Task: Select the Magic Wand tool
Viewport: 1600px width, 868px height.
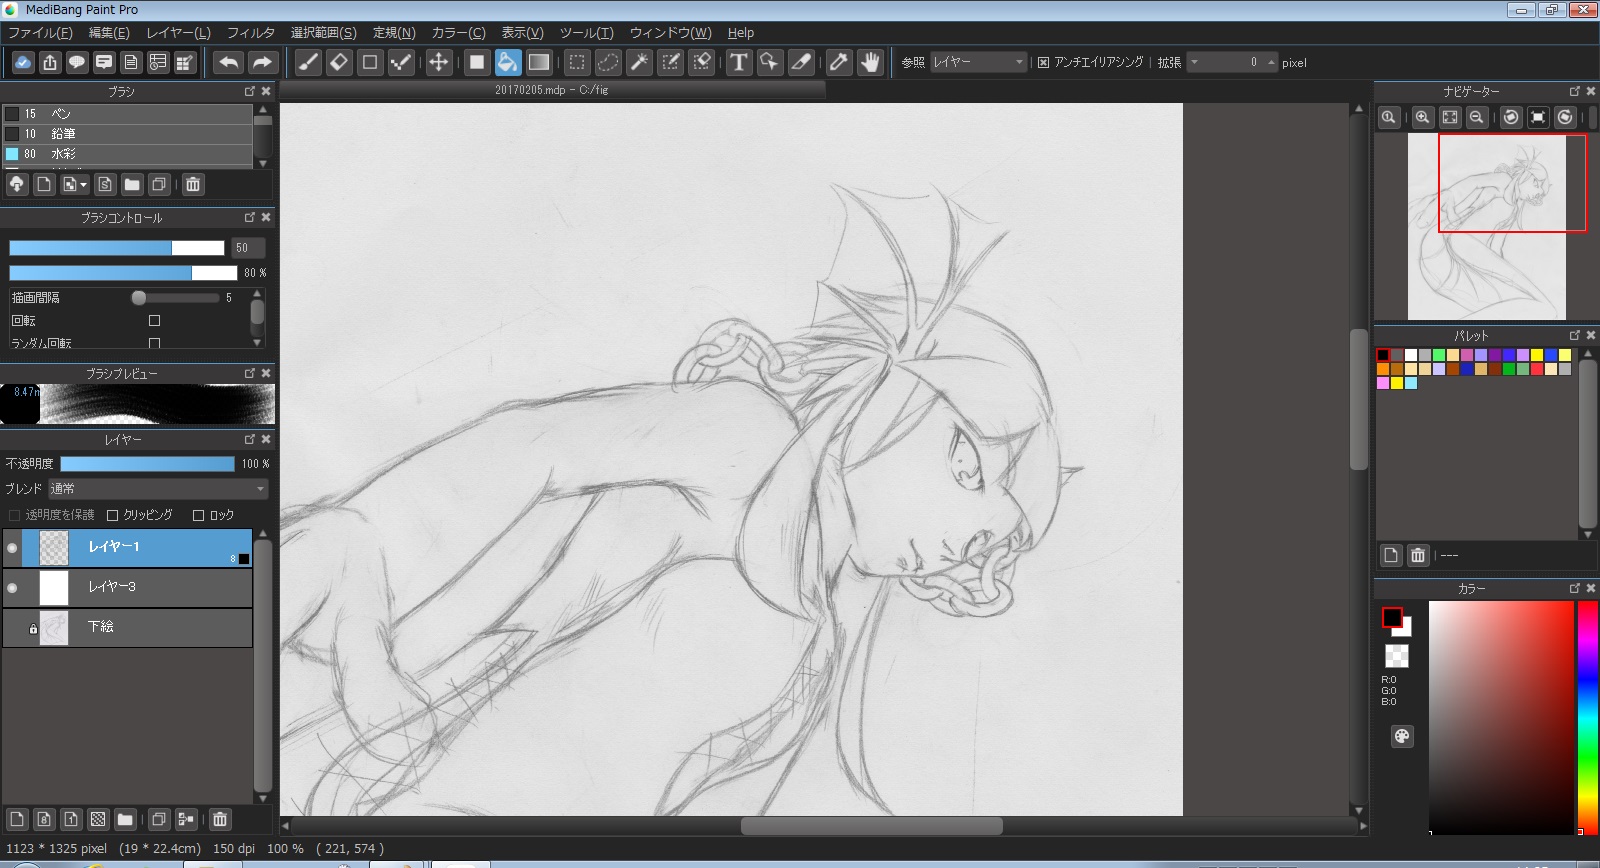Action: coord(639,63)
